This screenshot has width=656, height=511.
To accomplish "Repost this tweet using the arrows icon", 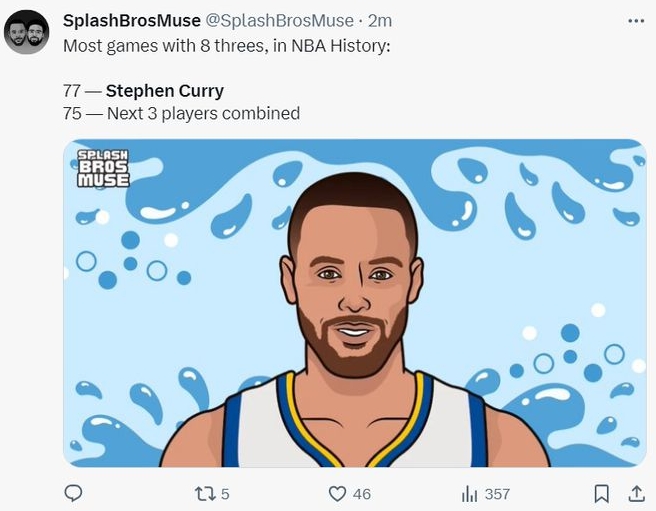I will pos(204,493).
